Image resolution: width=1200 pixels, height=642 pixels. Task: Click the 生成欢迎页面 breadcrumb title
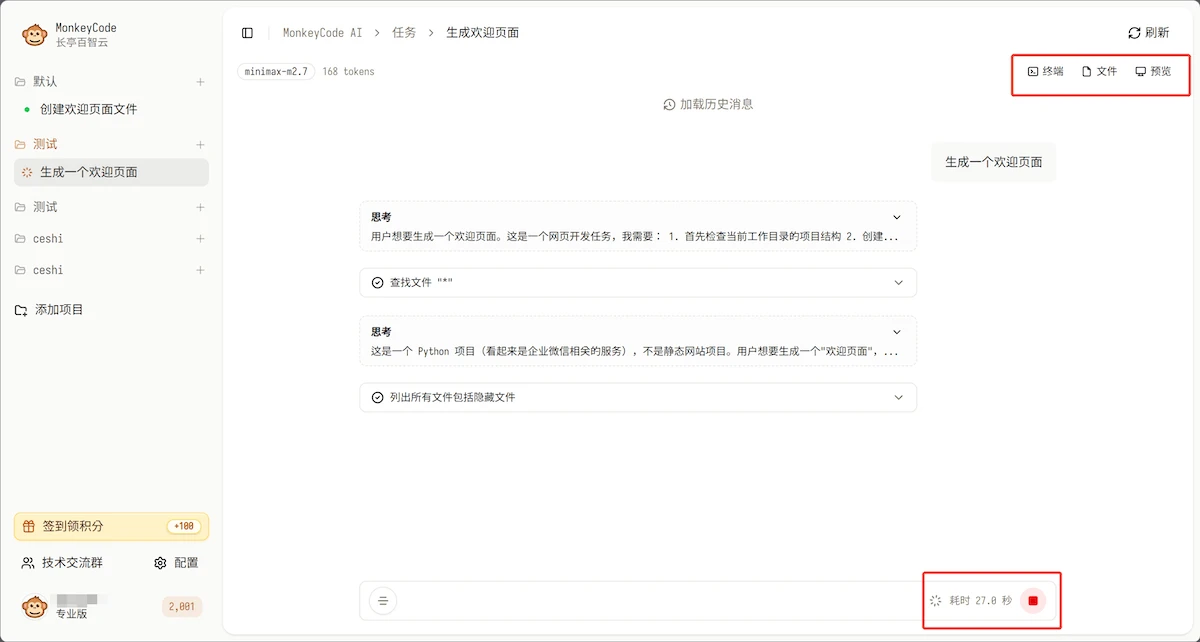coord(482,33)
